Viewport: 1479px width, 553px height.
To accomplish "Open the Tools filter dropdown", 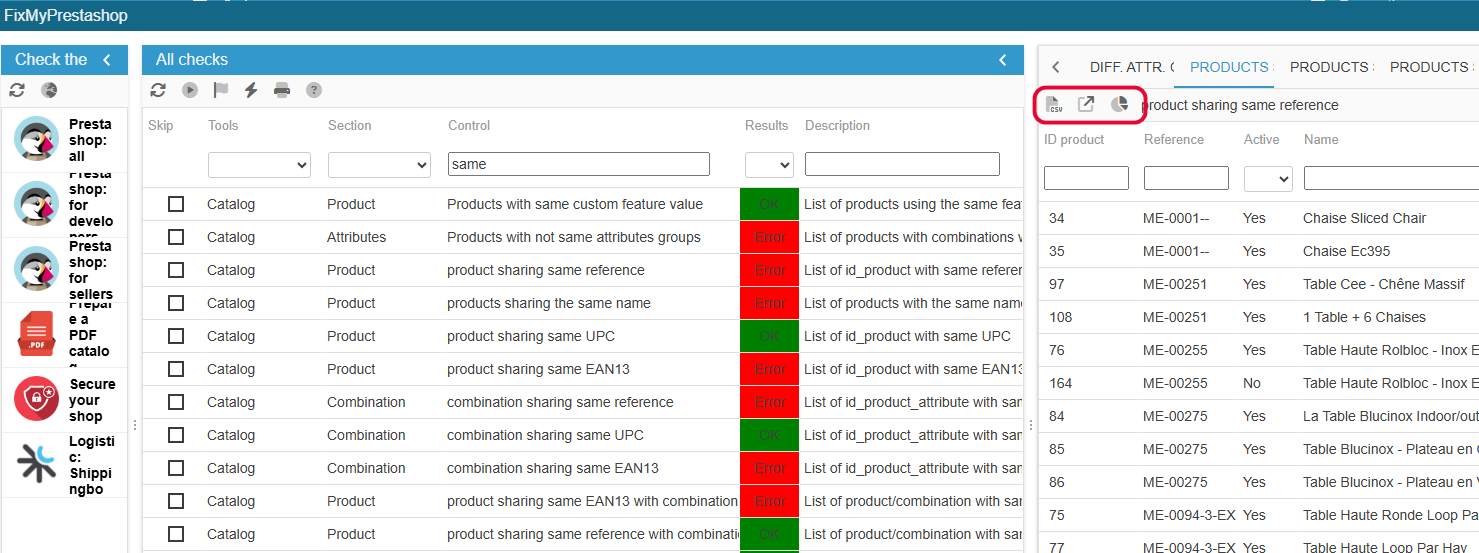I will pyautogui.click(x=259, y=164).
